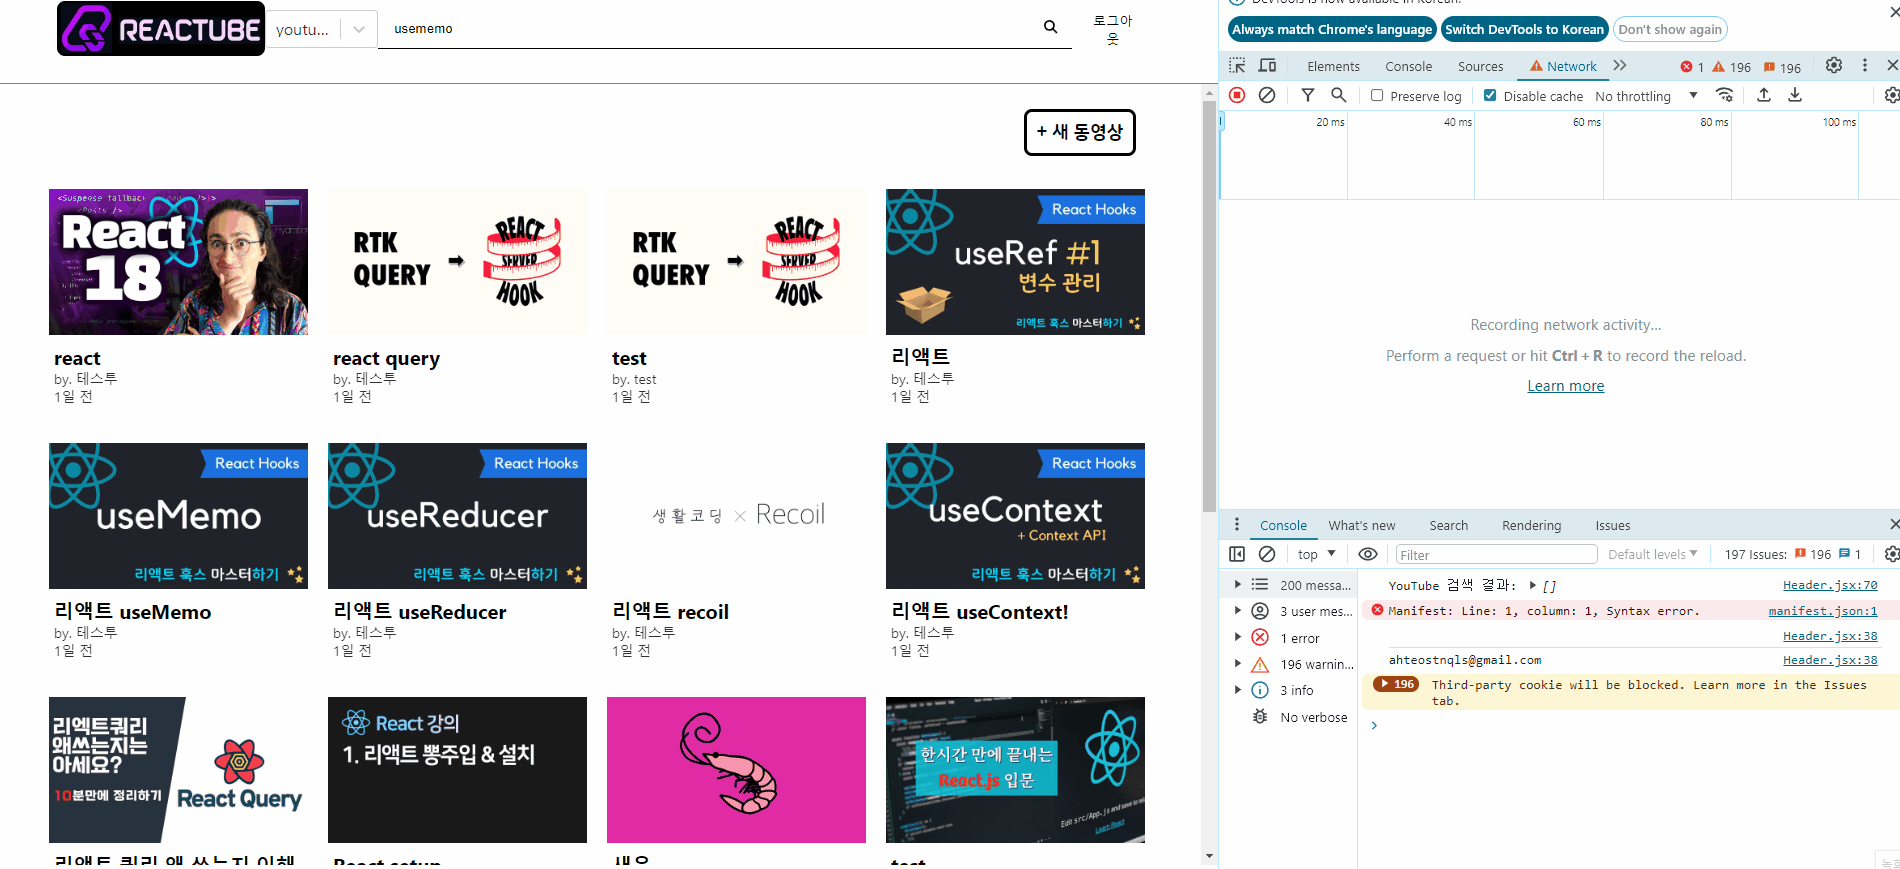Open the Search drawer tab
1900x869 pixels.
pos(1448,525)
